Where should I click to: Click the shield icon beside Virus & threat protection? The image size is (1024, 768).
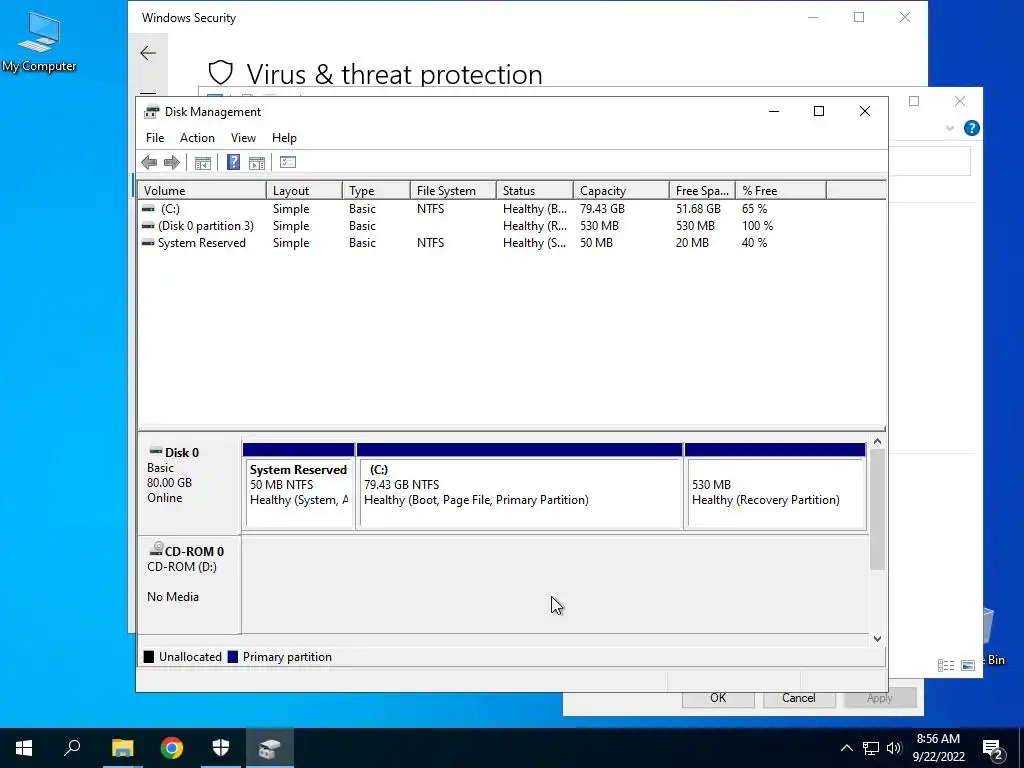(x=221, y=73)
